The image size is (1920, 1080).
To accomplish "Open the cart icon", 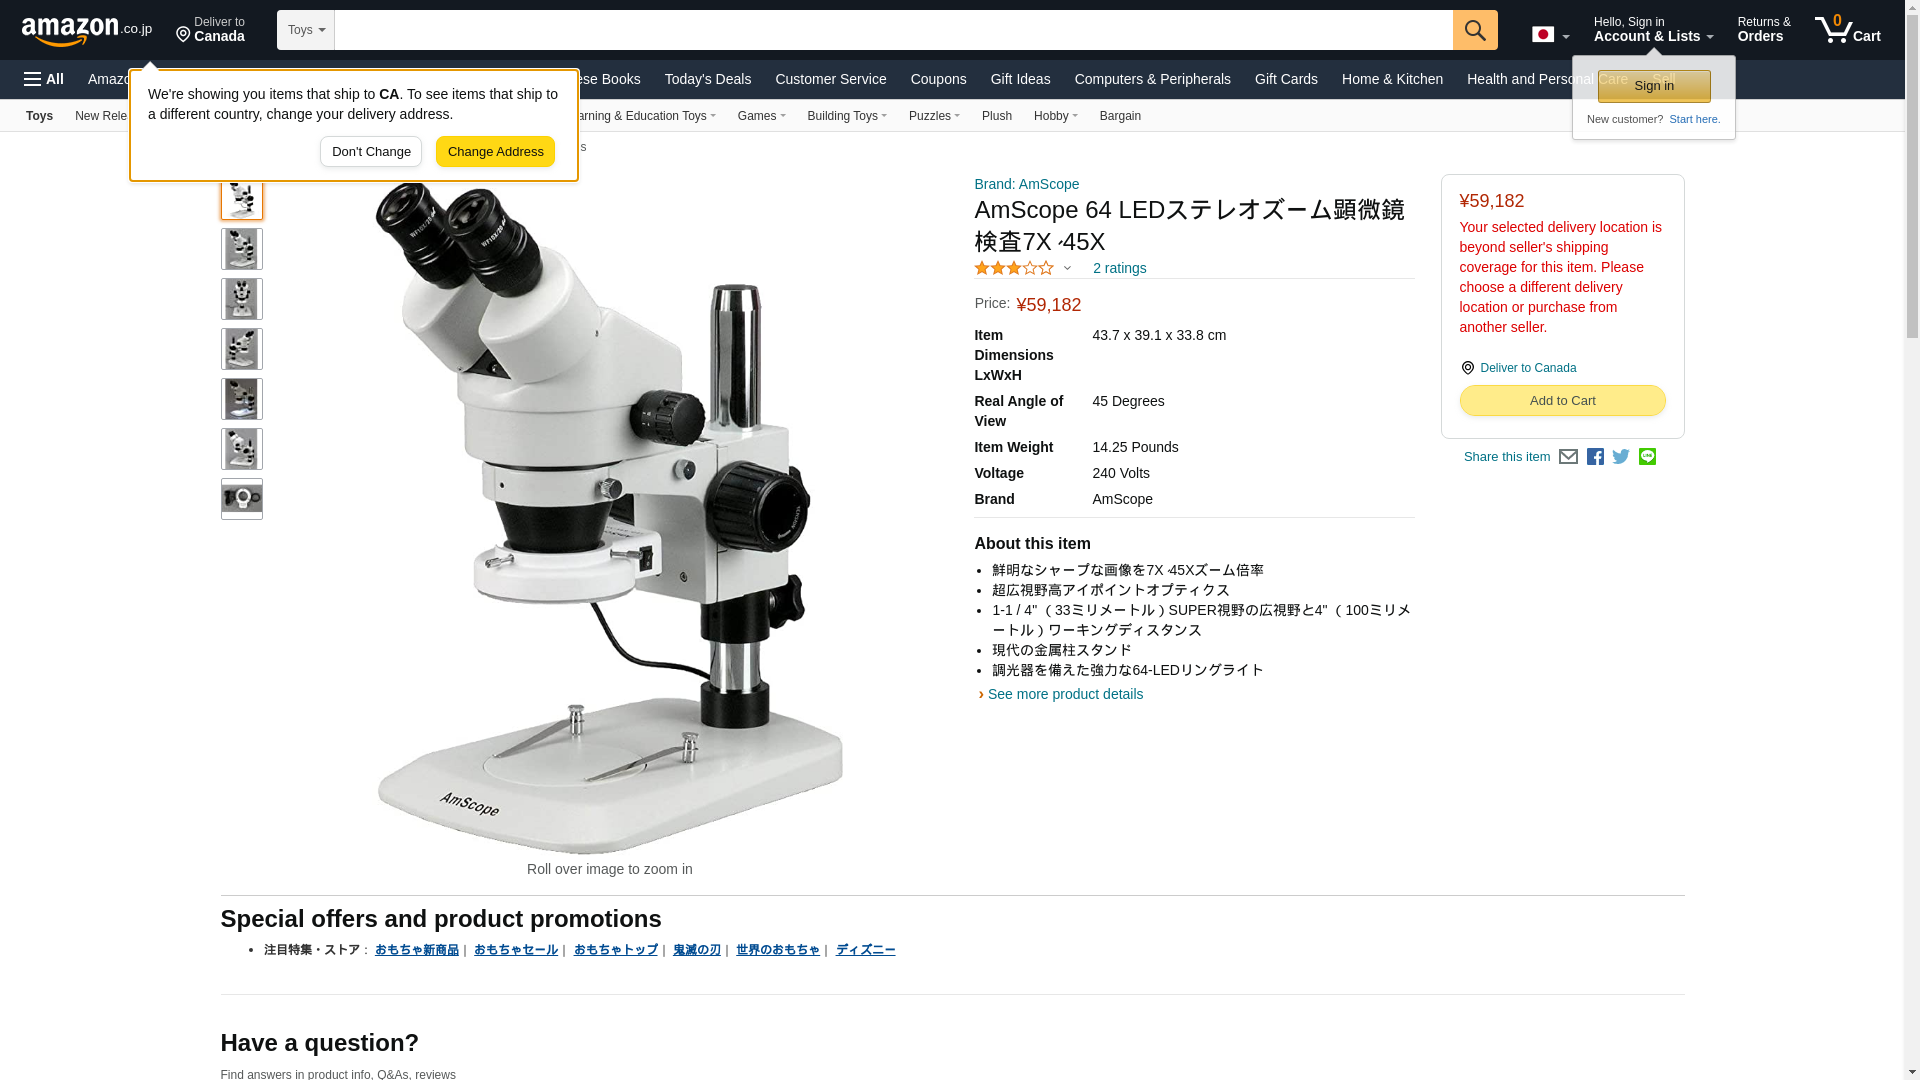I will [1848, 30].
